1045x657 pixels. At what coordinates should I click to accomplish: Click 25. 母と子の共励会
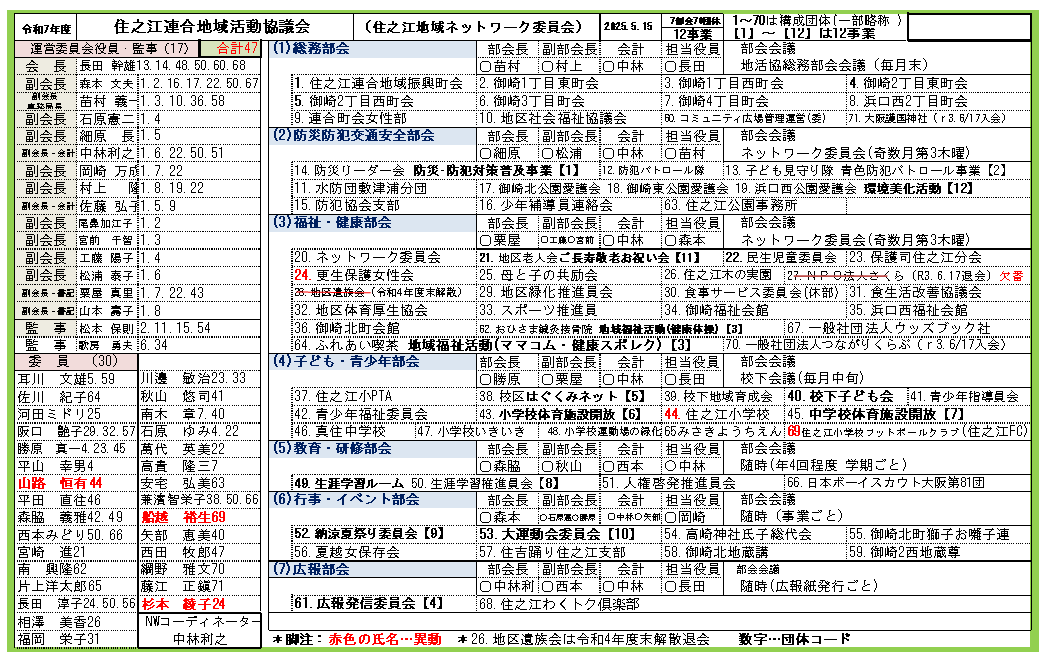pyautogui.click(x=538, y=275)
